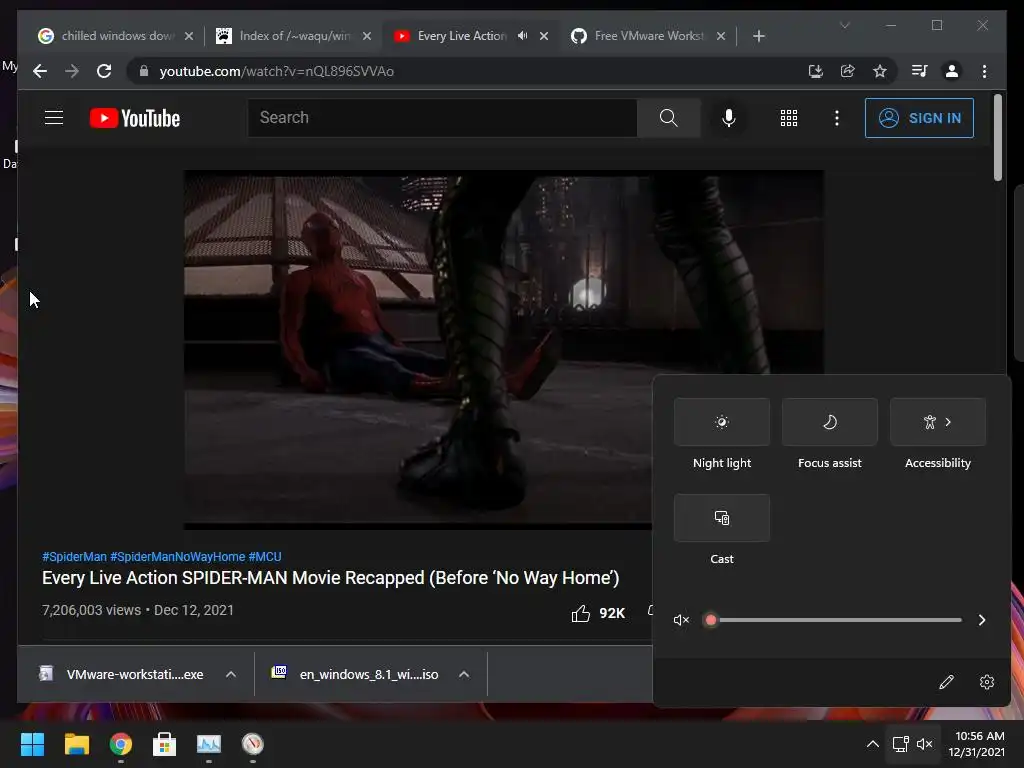Open sound output chevron beside volume slider
The image size is (1024, 768).
[x=982, y=620]
